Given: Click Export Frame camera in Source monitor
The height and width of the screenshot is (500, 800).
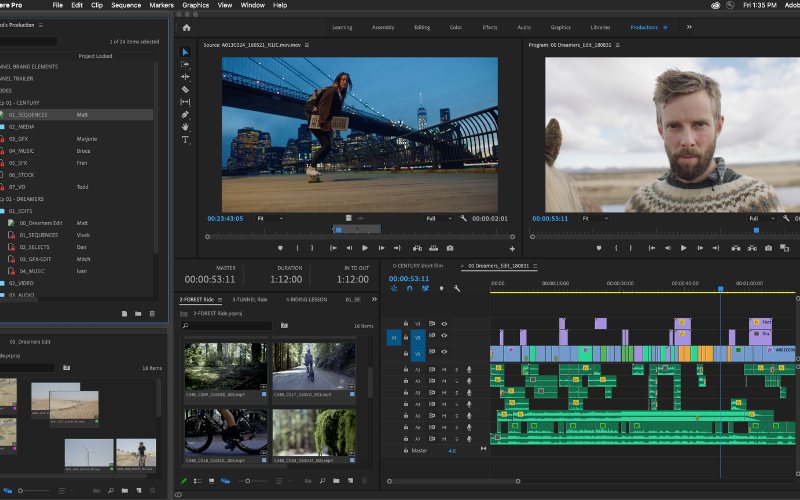Looking at the screenshot, I should coord(450,248).
